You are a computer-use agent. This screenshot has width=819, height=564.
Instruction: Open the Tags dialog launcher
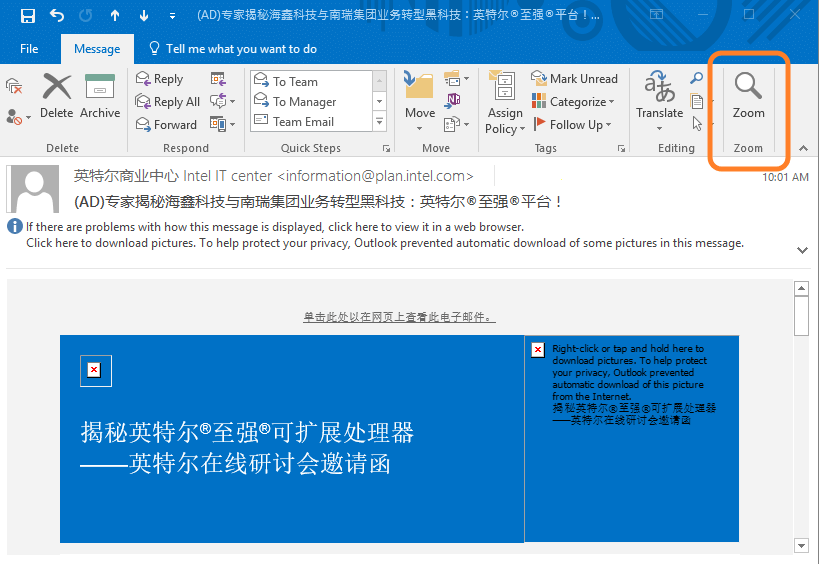click(x=622, y=148)
